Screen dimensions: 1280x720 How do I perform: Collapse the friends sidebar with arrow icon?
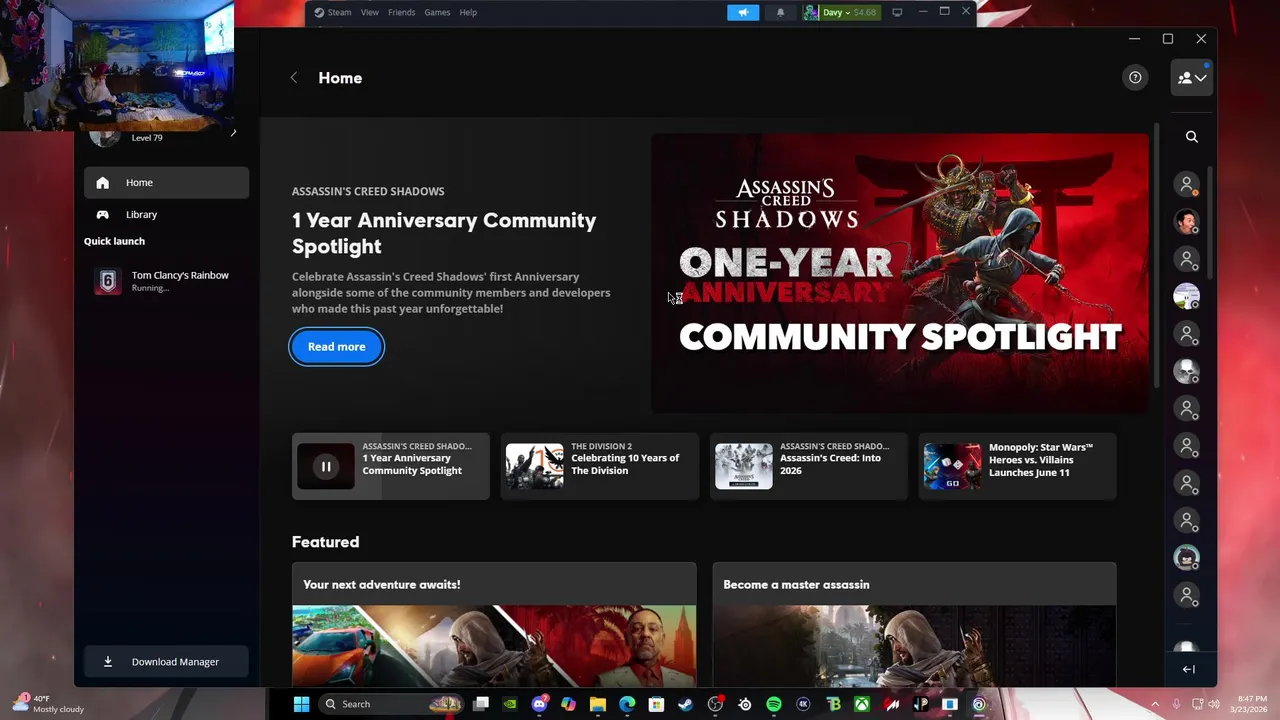click(x=1188, y=669)
